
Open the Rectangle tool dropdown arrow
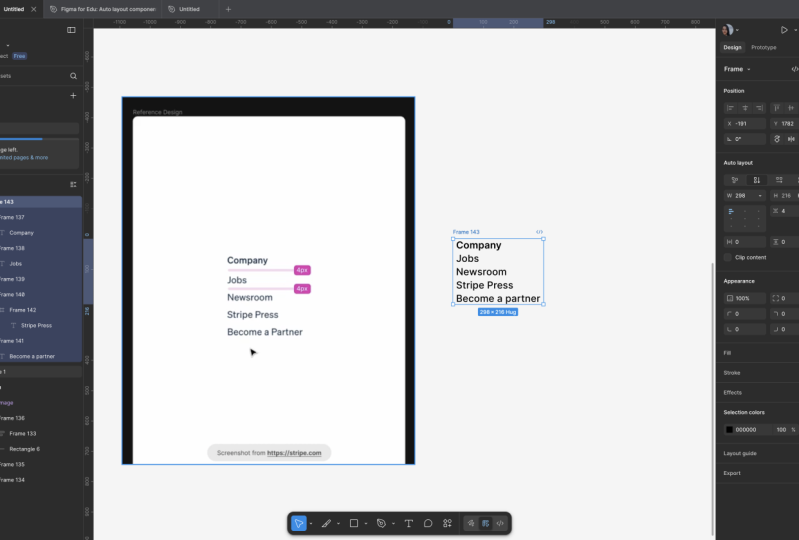366,524
